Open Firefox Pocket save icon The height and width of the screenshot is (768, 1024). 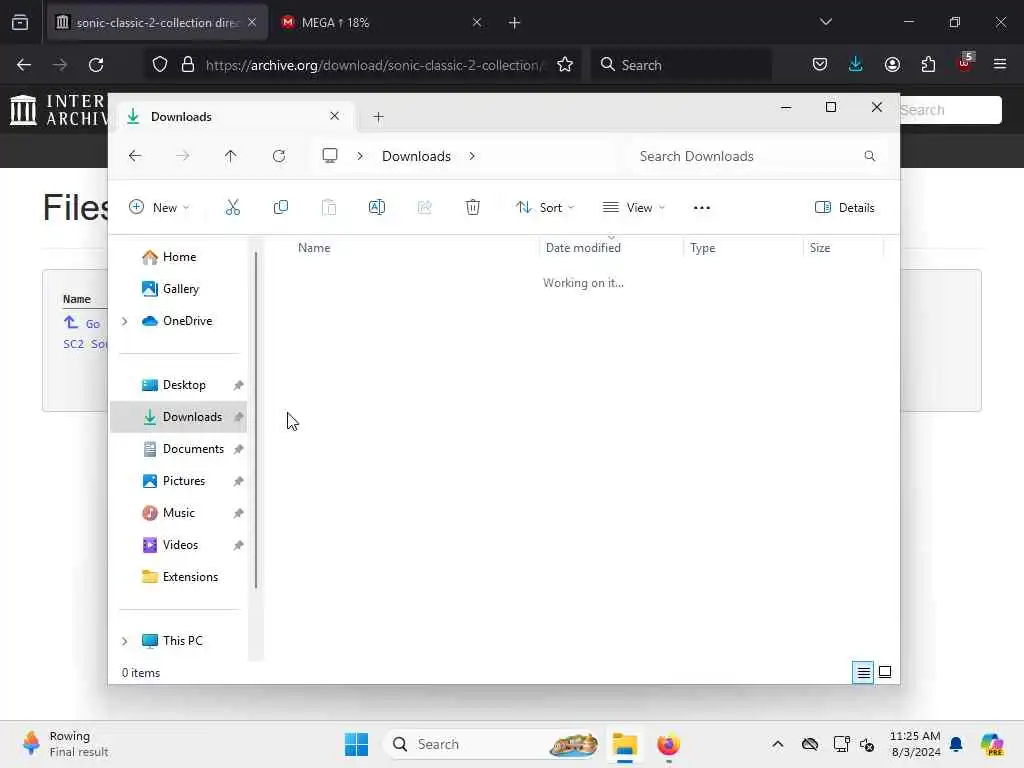click(820, 65)
